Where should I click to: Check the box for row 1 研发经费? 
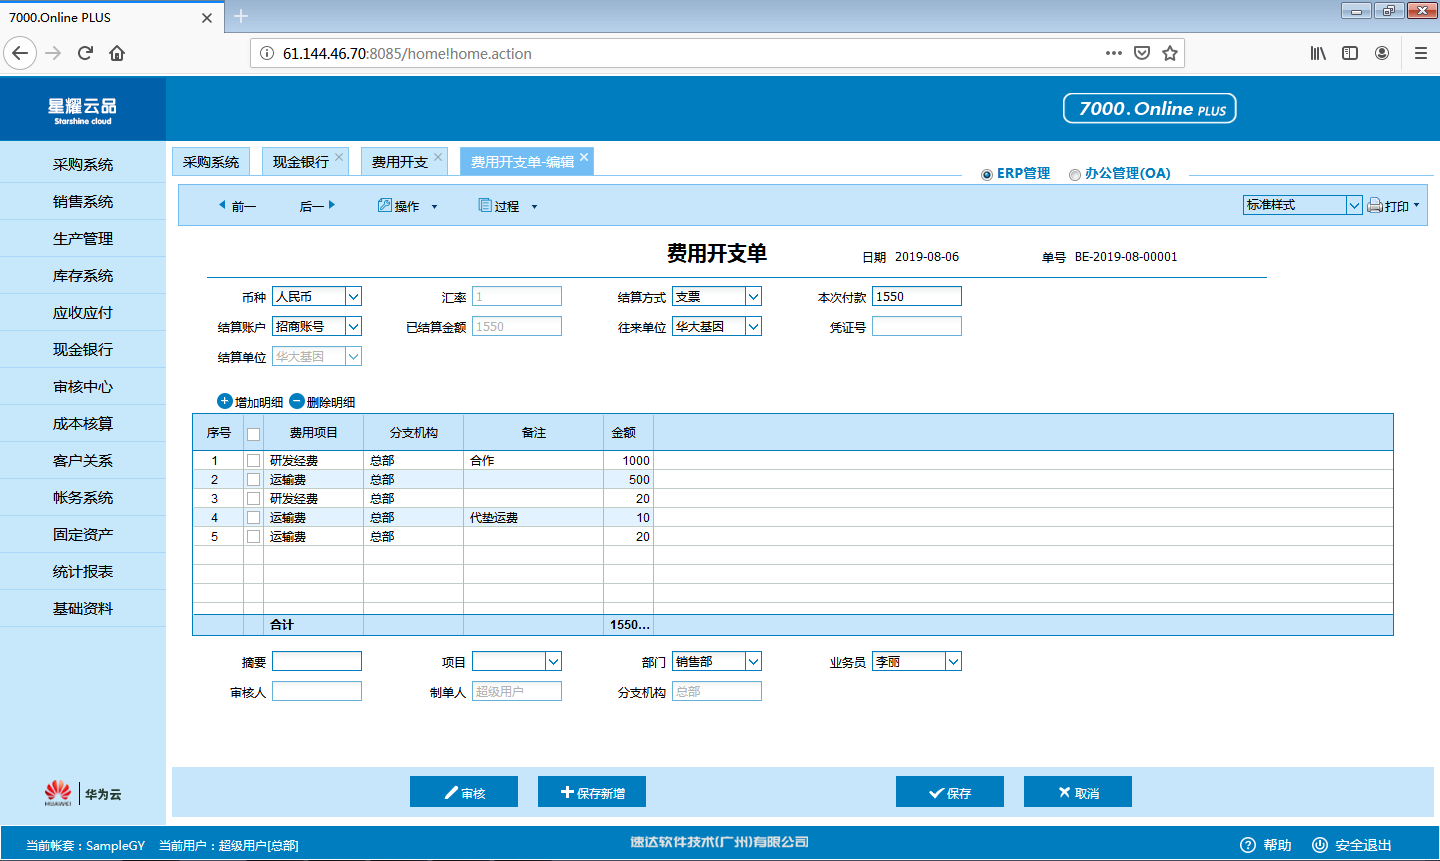(253, 461)
